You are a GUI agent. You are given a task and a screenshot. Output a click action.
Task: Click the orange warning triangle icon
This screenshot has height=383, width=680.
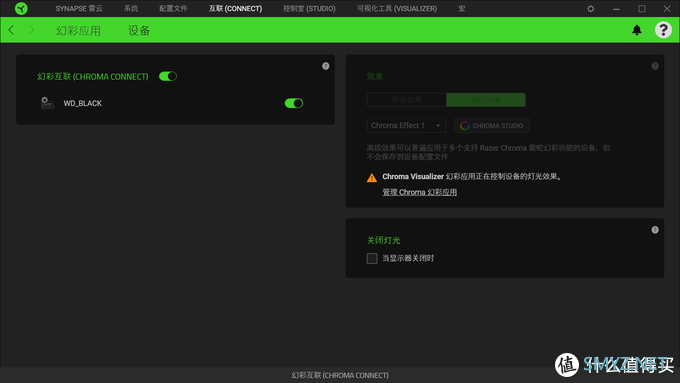[x=372, y=177]
